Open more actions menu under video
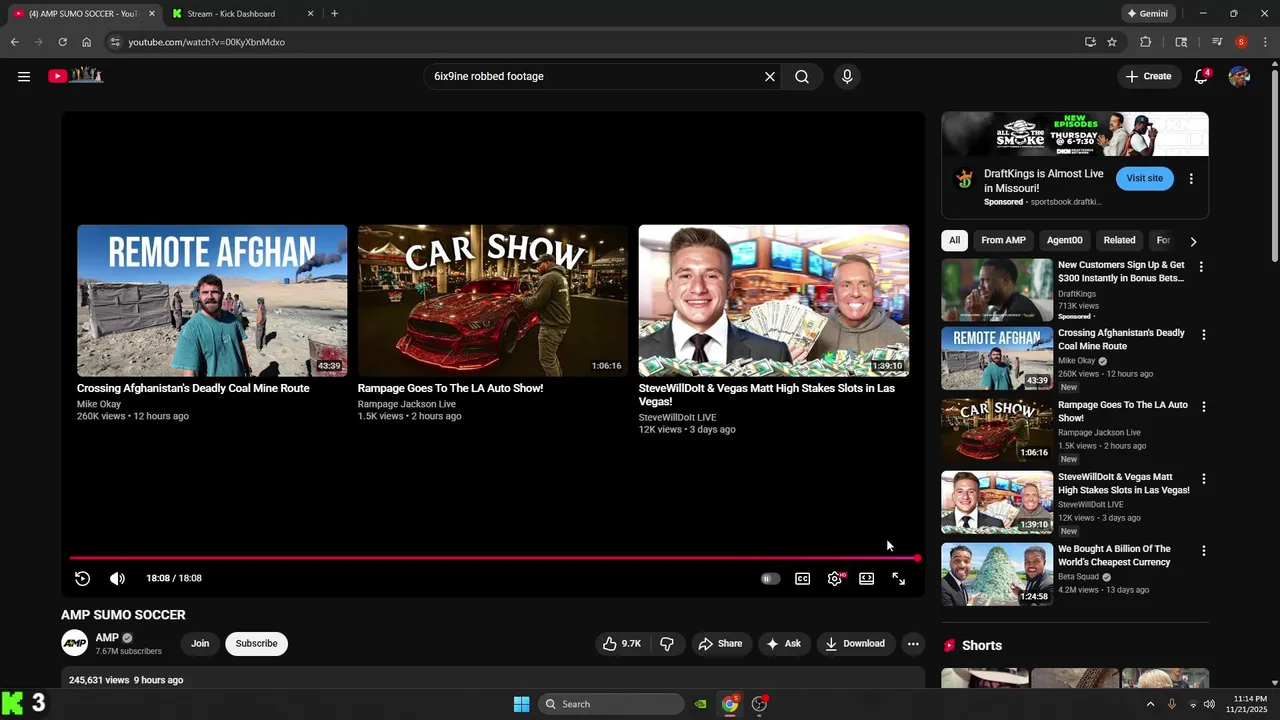1280x720 pixels. [913, 644]
